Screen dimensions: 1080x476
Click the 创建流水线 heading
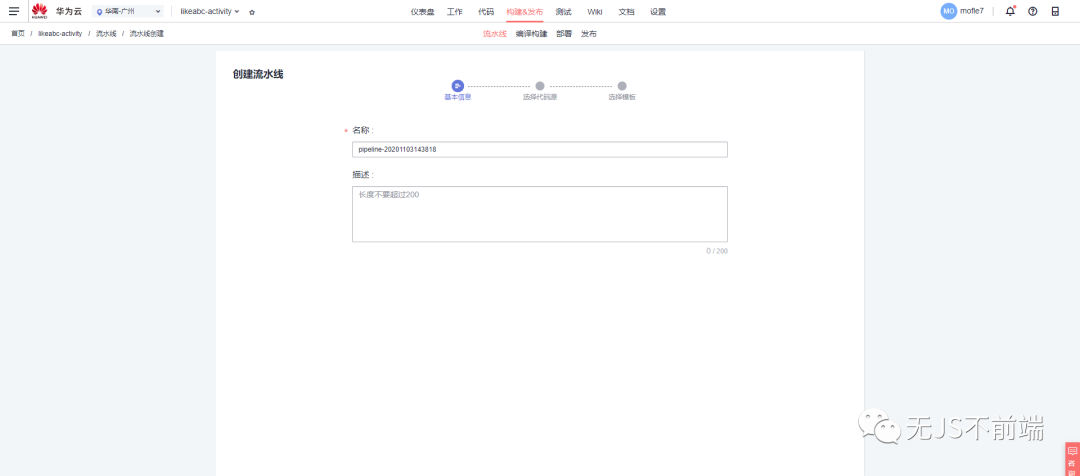tap(258, 74)
